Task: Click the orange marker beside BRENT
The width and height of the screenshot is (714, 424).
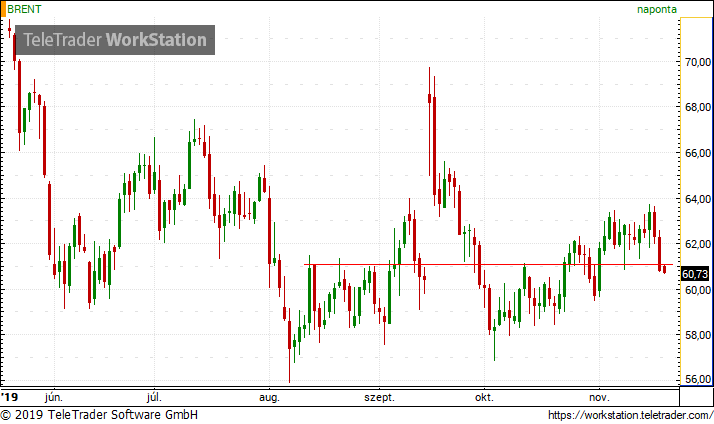Action: click(3, 9)
